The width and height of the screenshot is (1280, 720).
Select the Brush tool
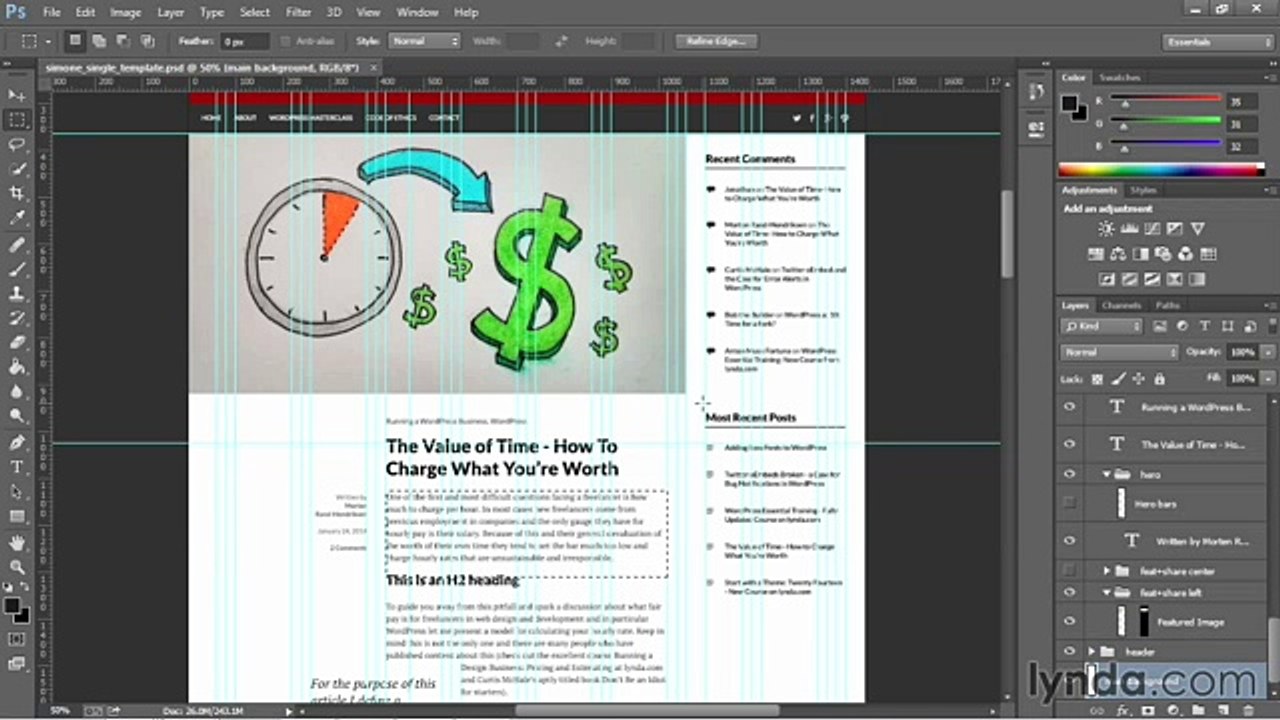[x=17, y=270]
